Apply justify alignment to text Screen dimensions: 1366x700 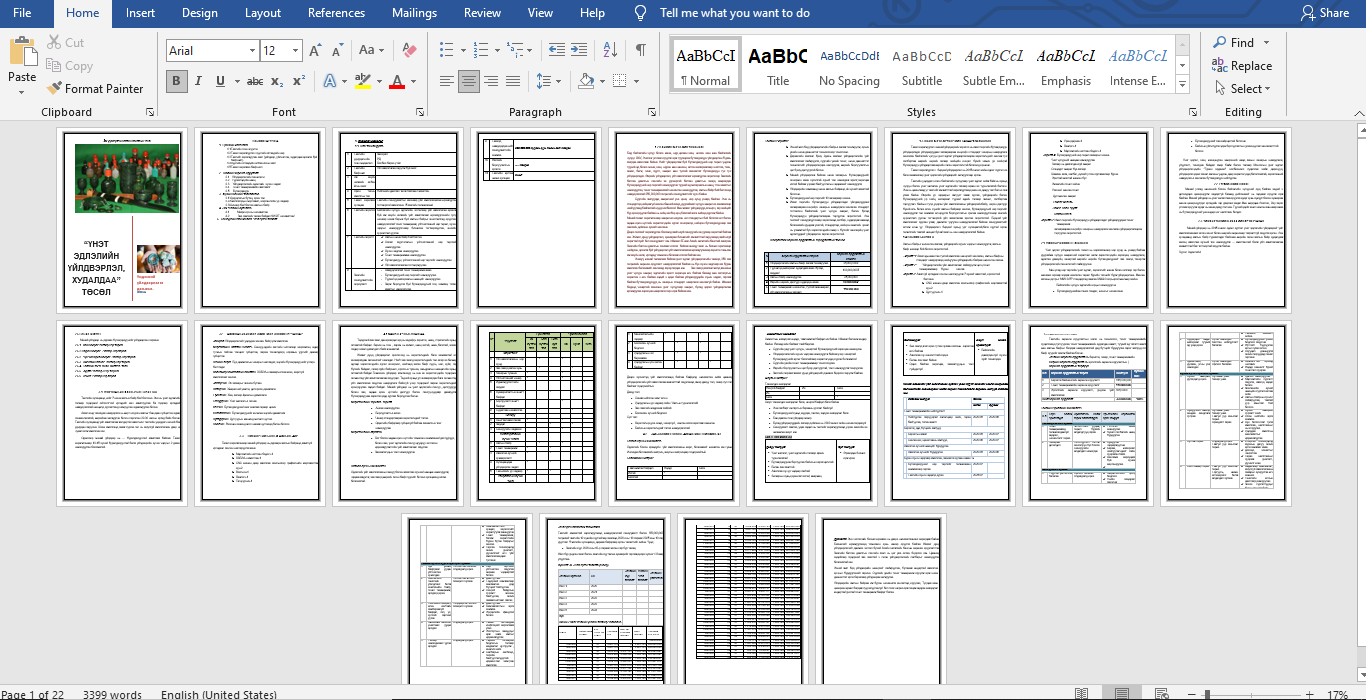(515, 81)
